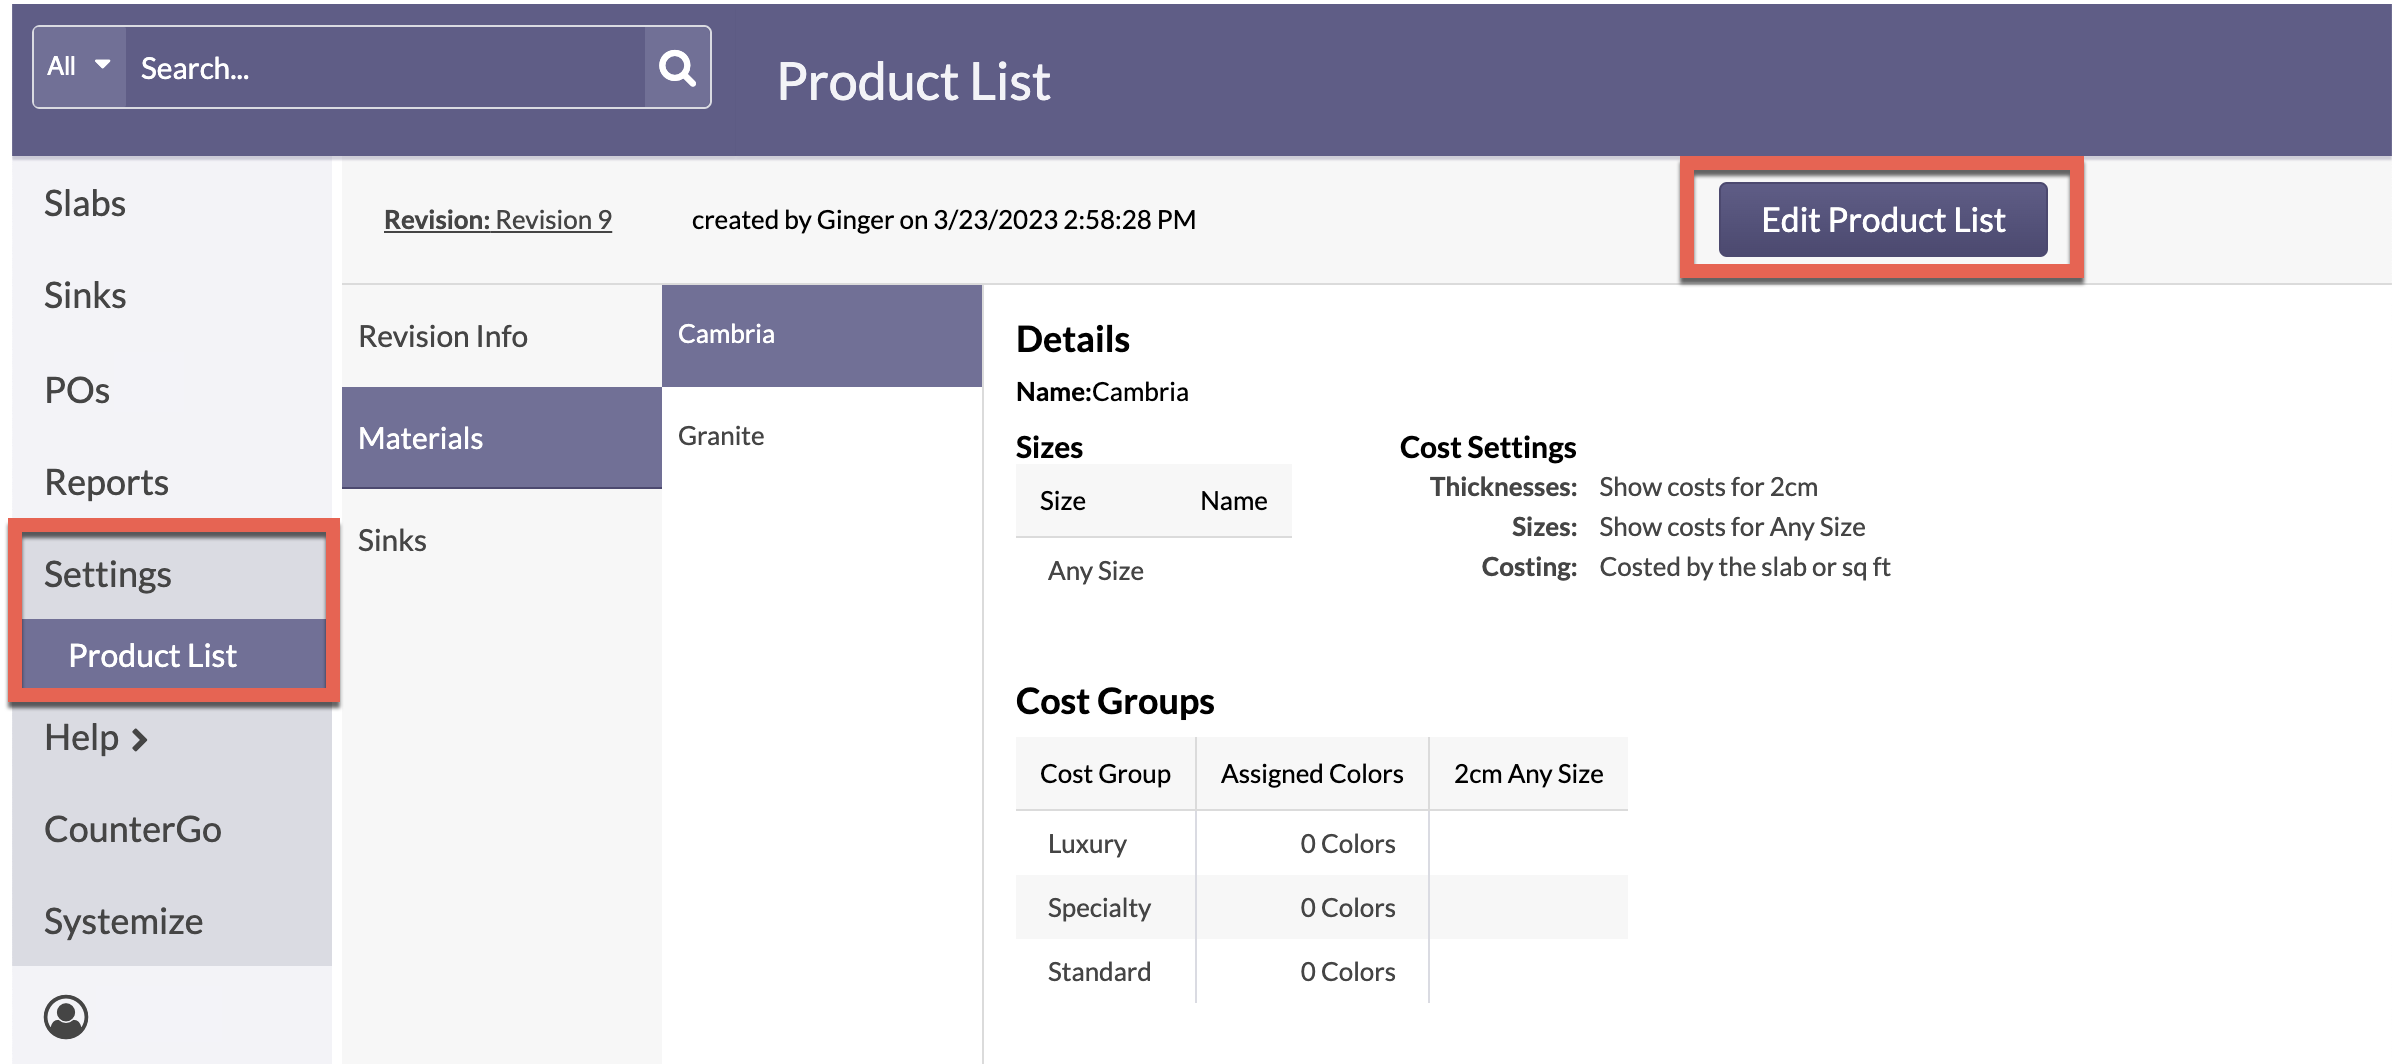The image size is (2396, 1064).
Task: Select Product List submenu item
Action: tap(153, 655)
